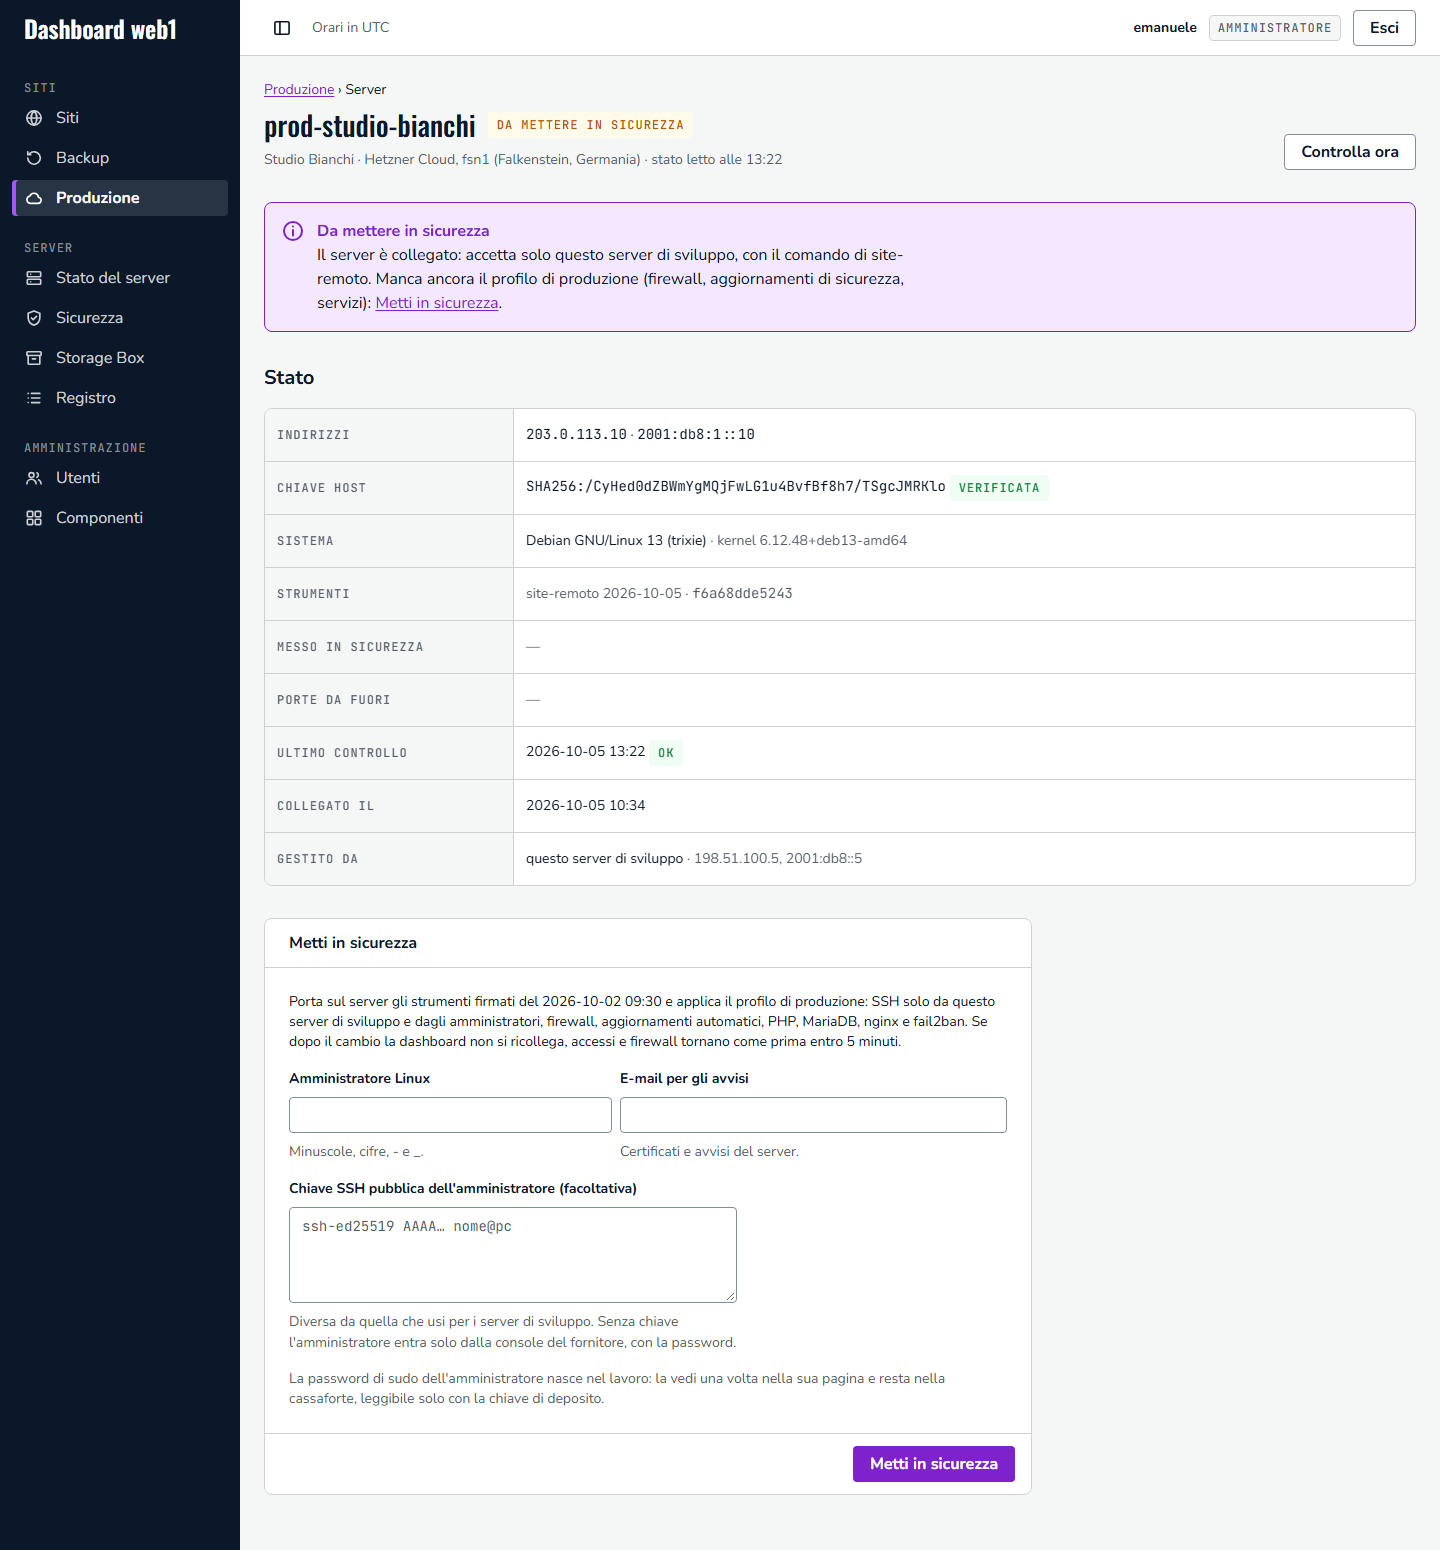Click the Orari in UTC label

(x=350, y=28)
